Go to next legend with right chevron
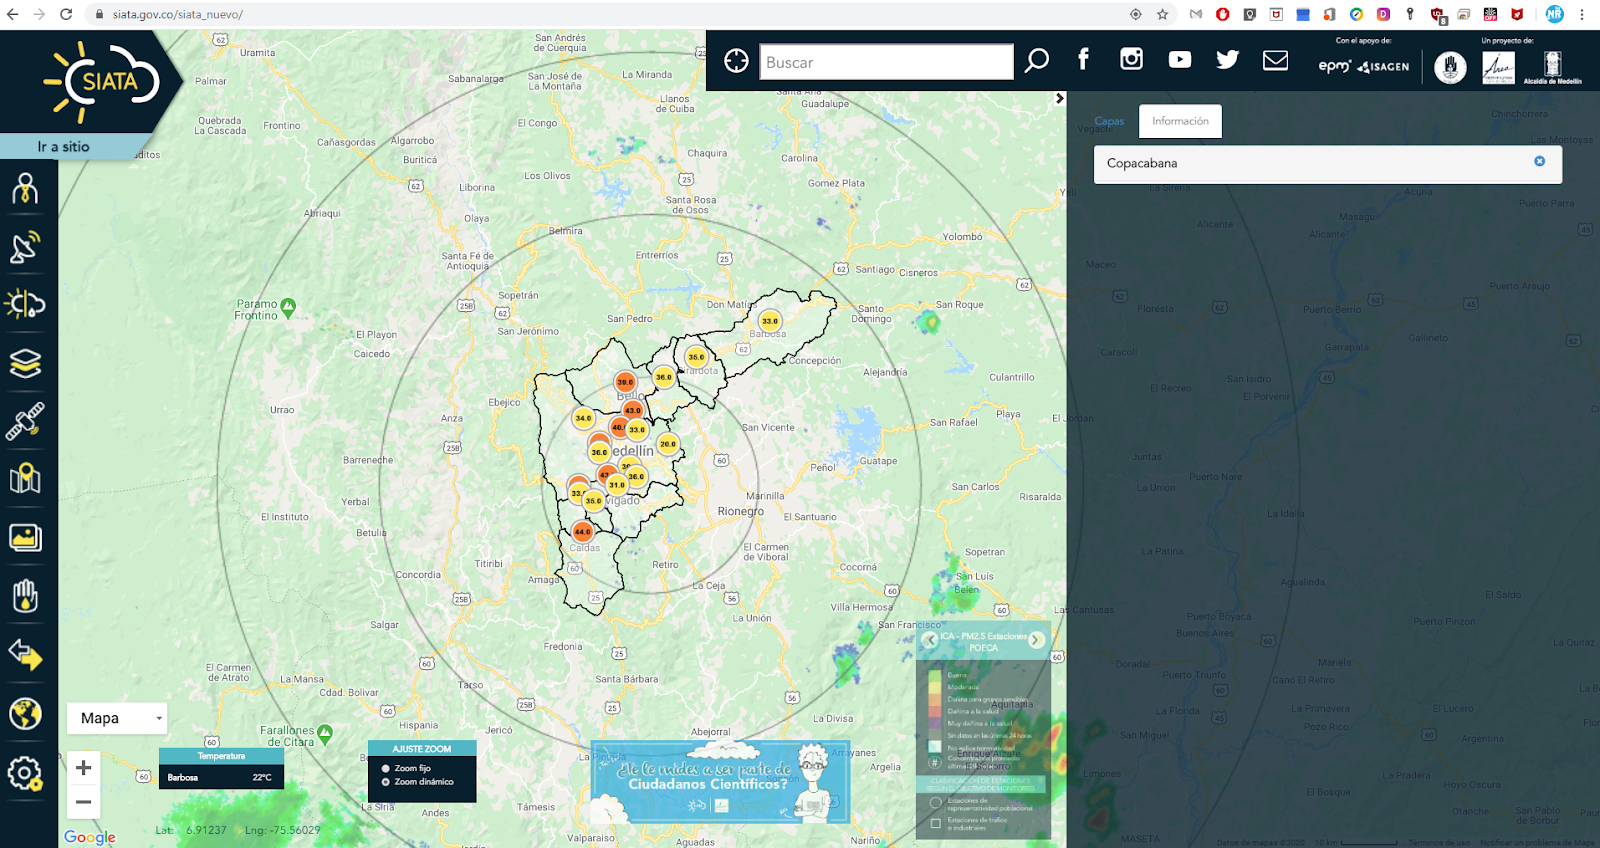 click(1037, 640)
